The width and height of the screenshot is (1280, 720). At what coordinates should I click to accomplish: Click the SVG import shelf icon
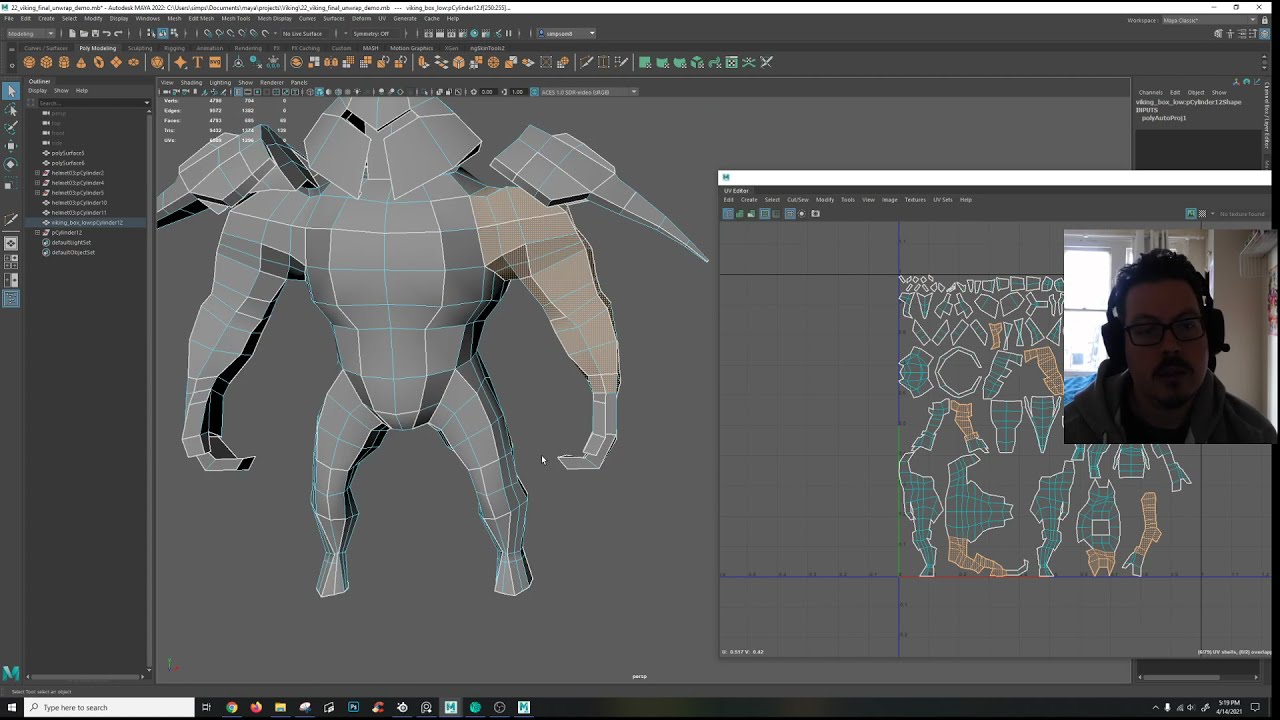click(x=215, y=62)
